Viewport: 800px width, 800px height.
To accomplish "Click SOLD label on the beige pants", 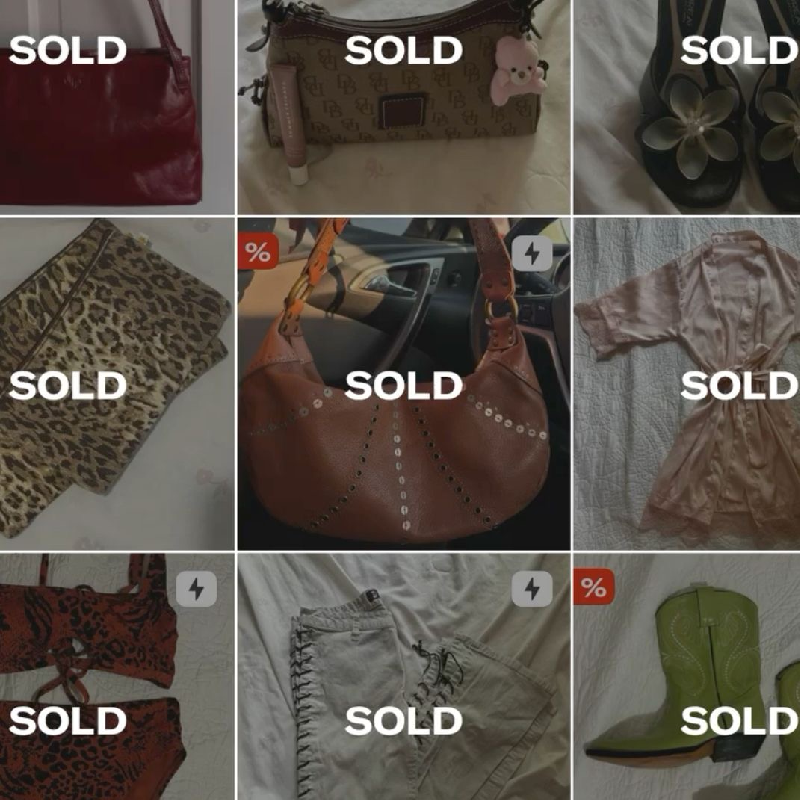I will point(404,721).
